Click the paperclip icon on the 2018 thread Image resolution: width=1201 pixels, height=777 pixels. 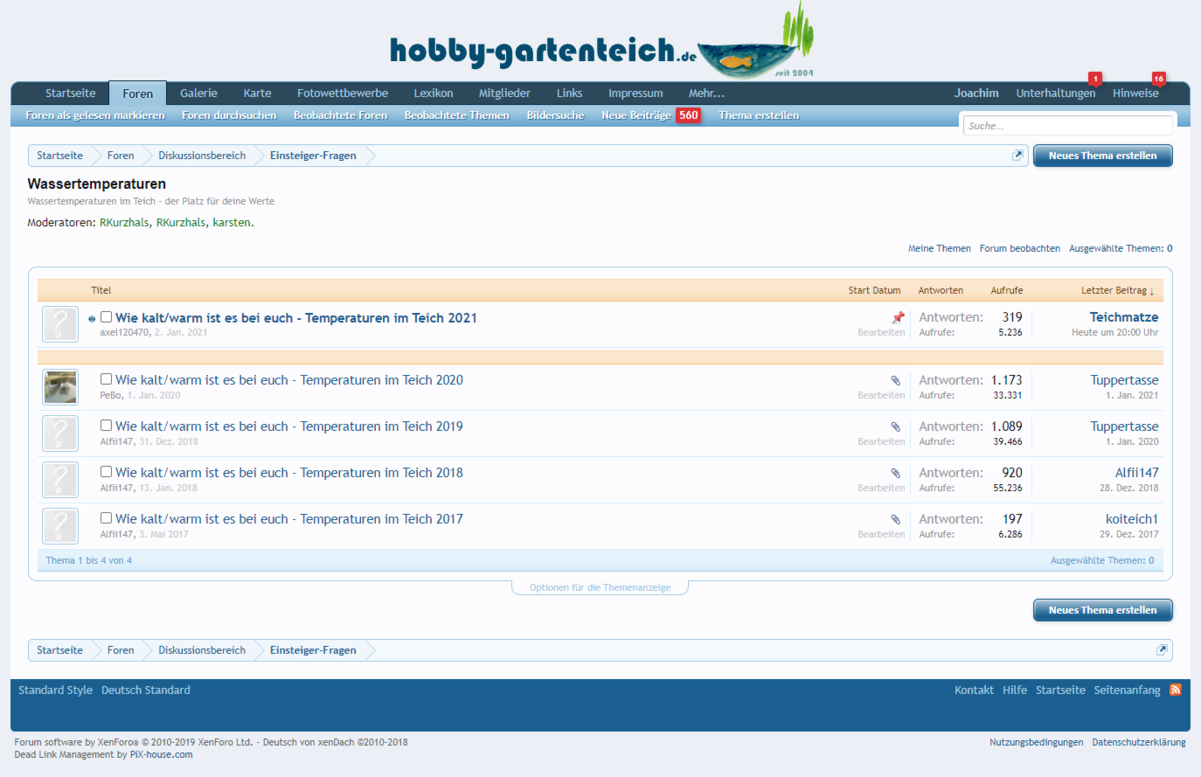(896, 473)
